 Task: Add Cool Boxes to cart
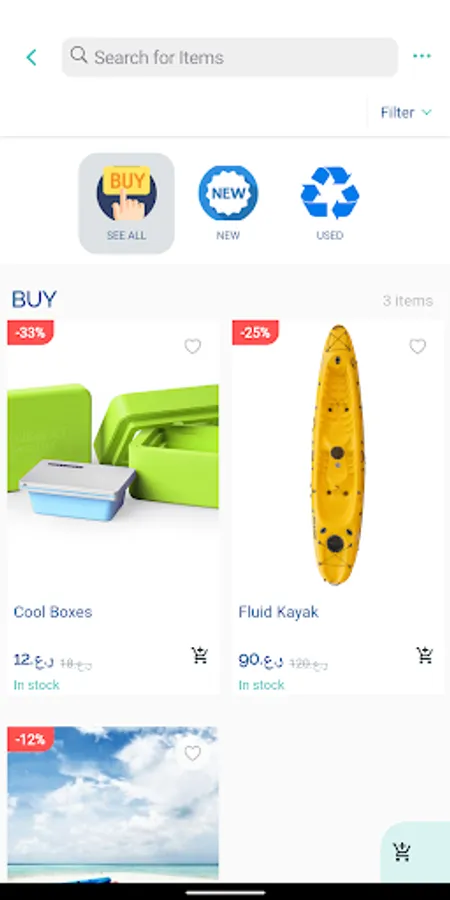click(200, 655)
